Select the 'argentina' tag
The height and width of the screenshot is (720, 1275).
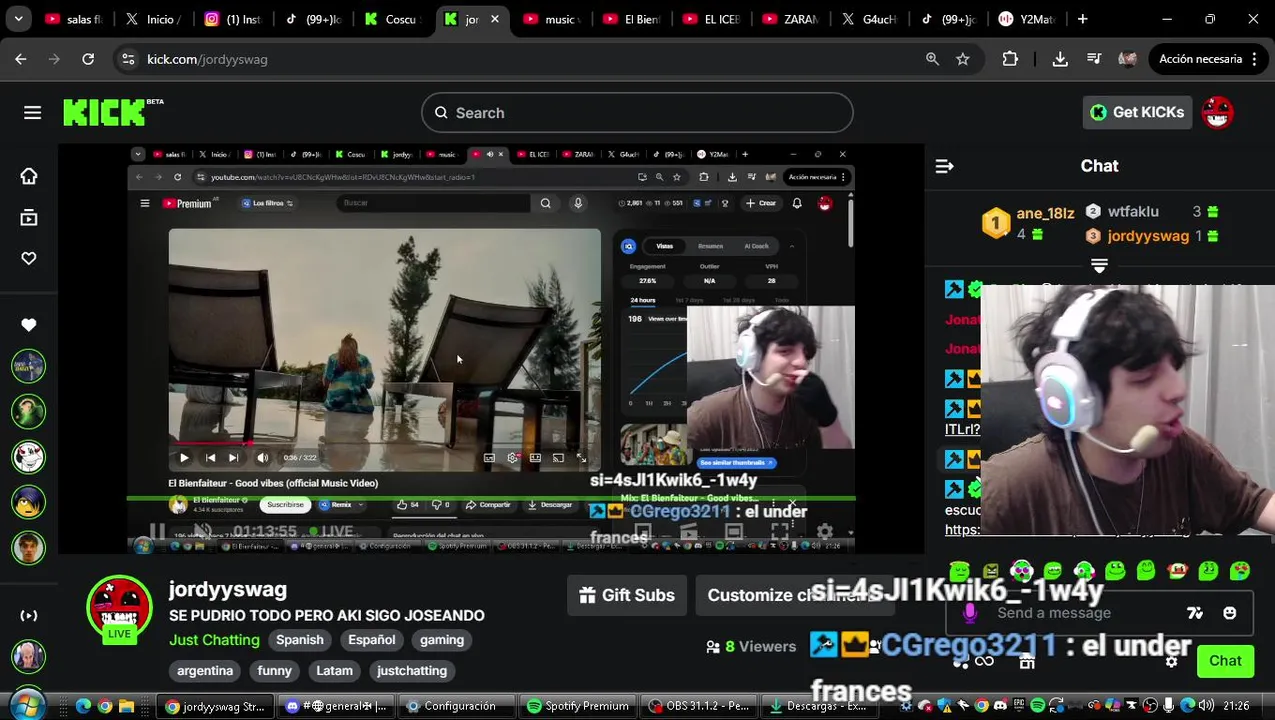coord(205,671)
